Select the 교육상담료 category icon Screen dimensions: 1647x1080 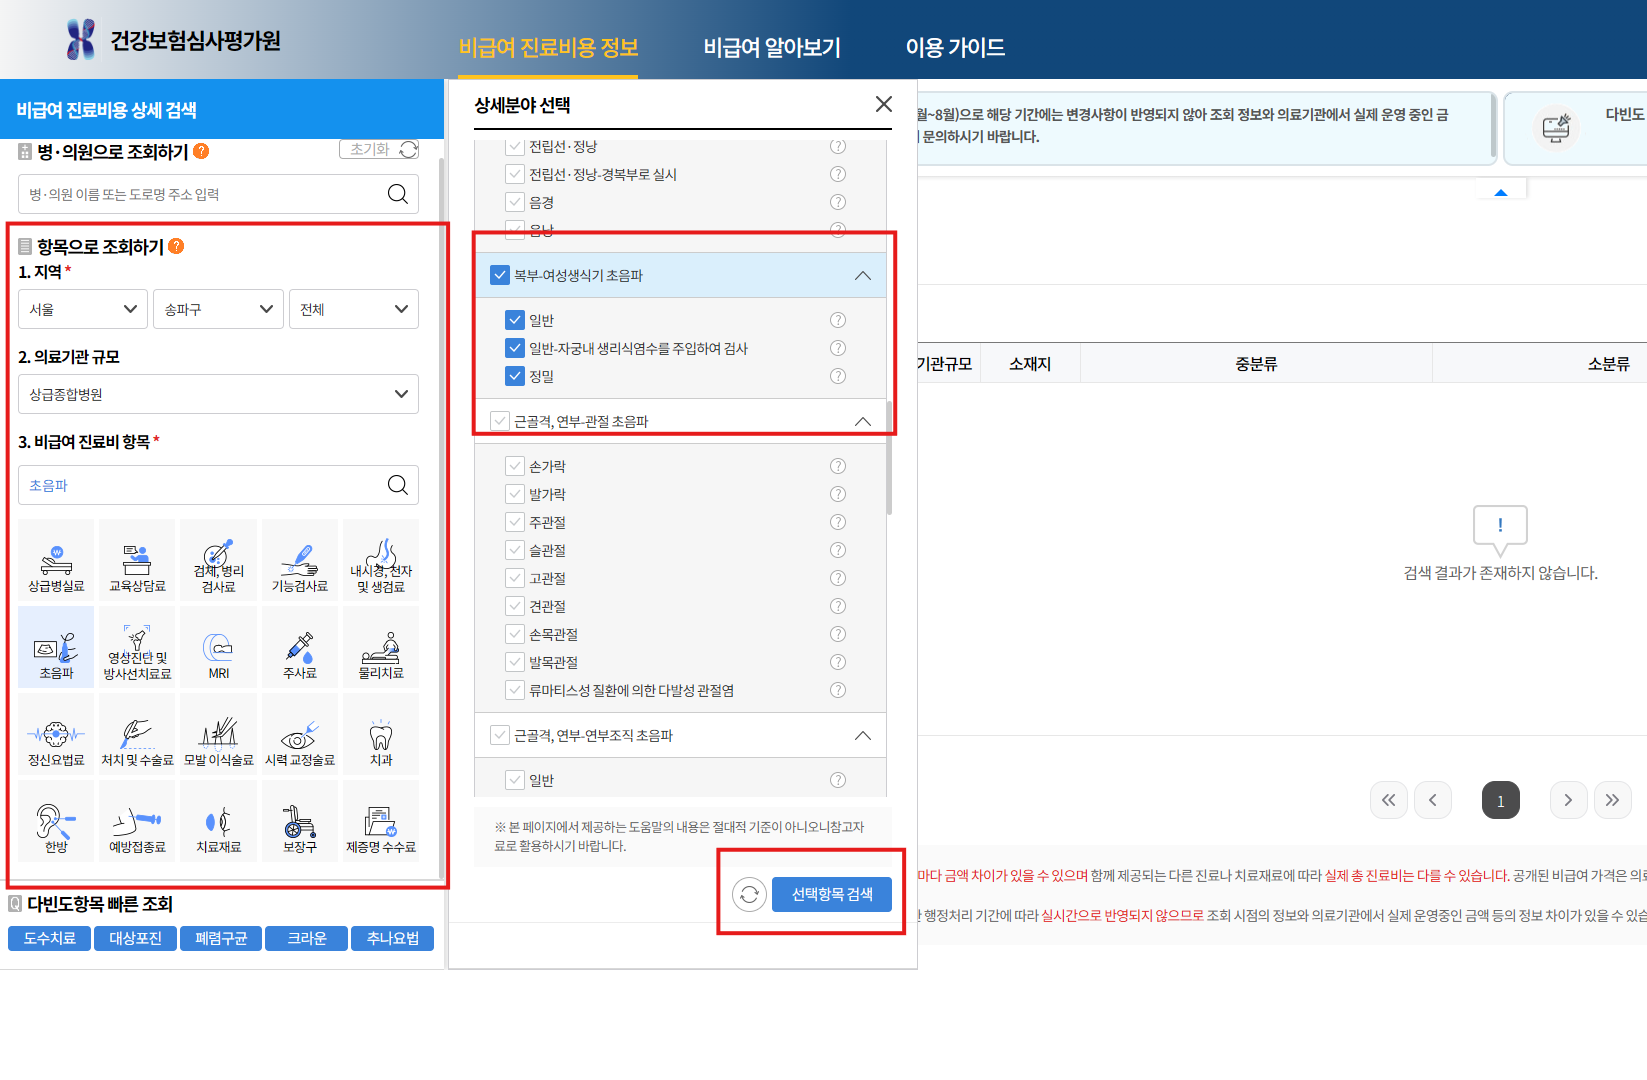click(137, 560)
